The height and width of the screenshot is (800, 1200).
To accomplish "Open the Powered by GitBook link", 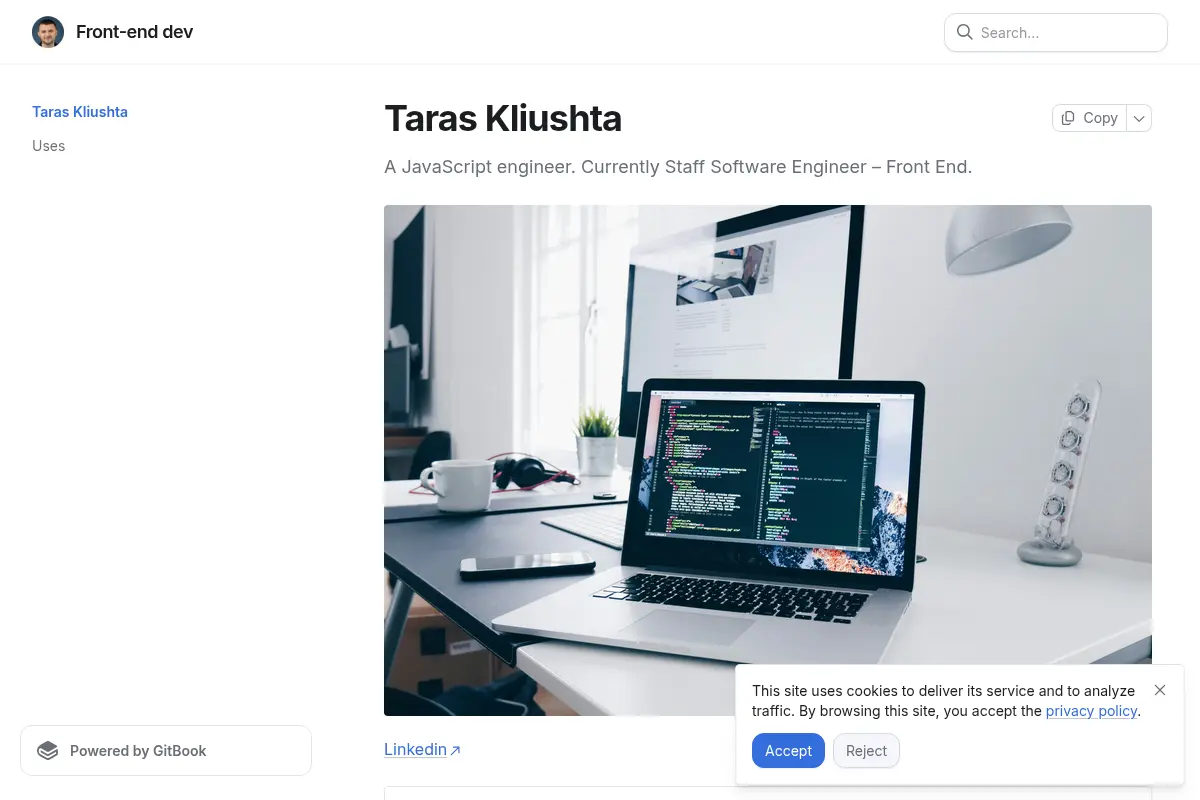I will (x=166, y=751).
